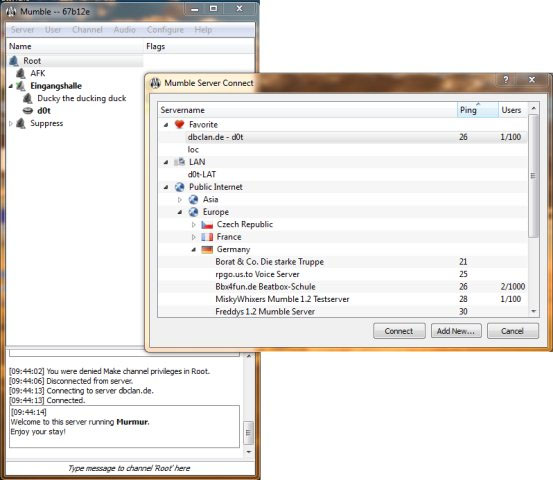The width and height of the screenshot is (553, 480).
Task: Click the Public Internet globe icon
Action: (x=180, y=187)
